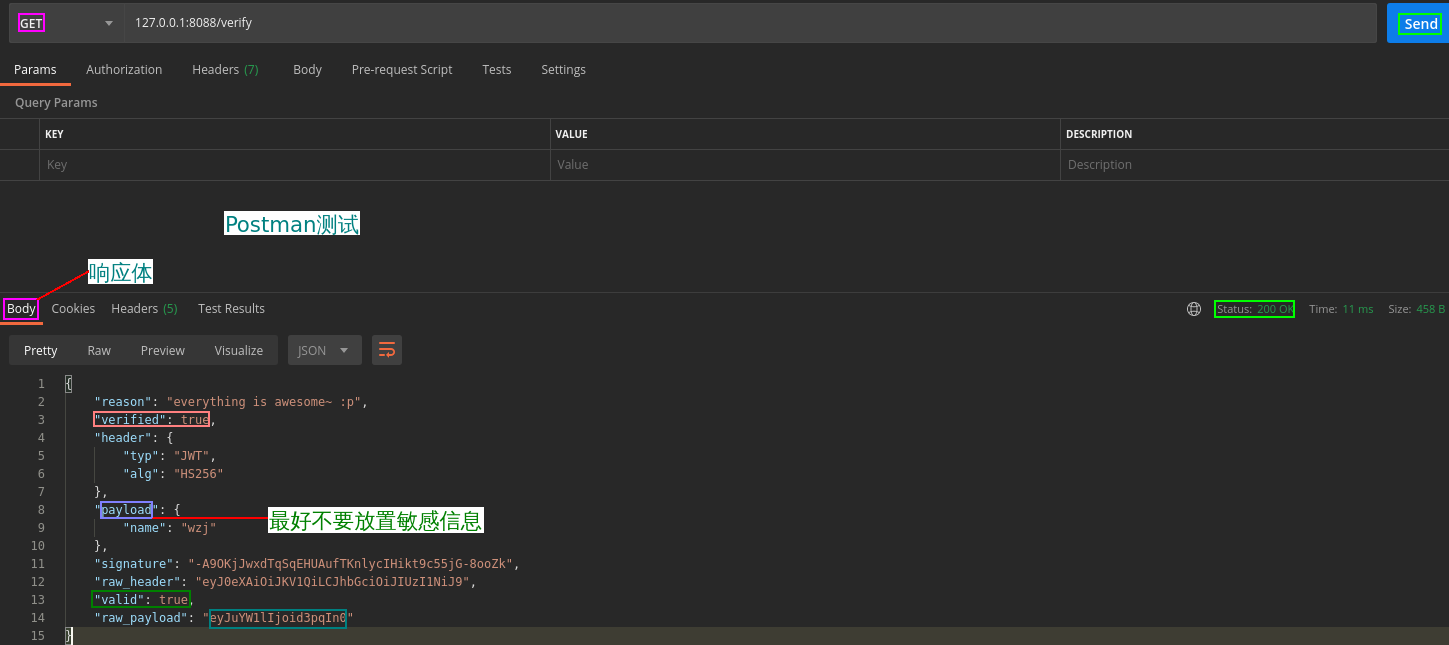Click the VALUE column header
Viewport: 1449px width, 645px height.
[x=572, y=134]
